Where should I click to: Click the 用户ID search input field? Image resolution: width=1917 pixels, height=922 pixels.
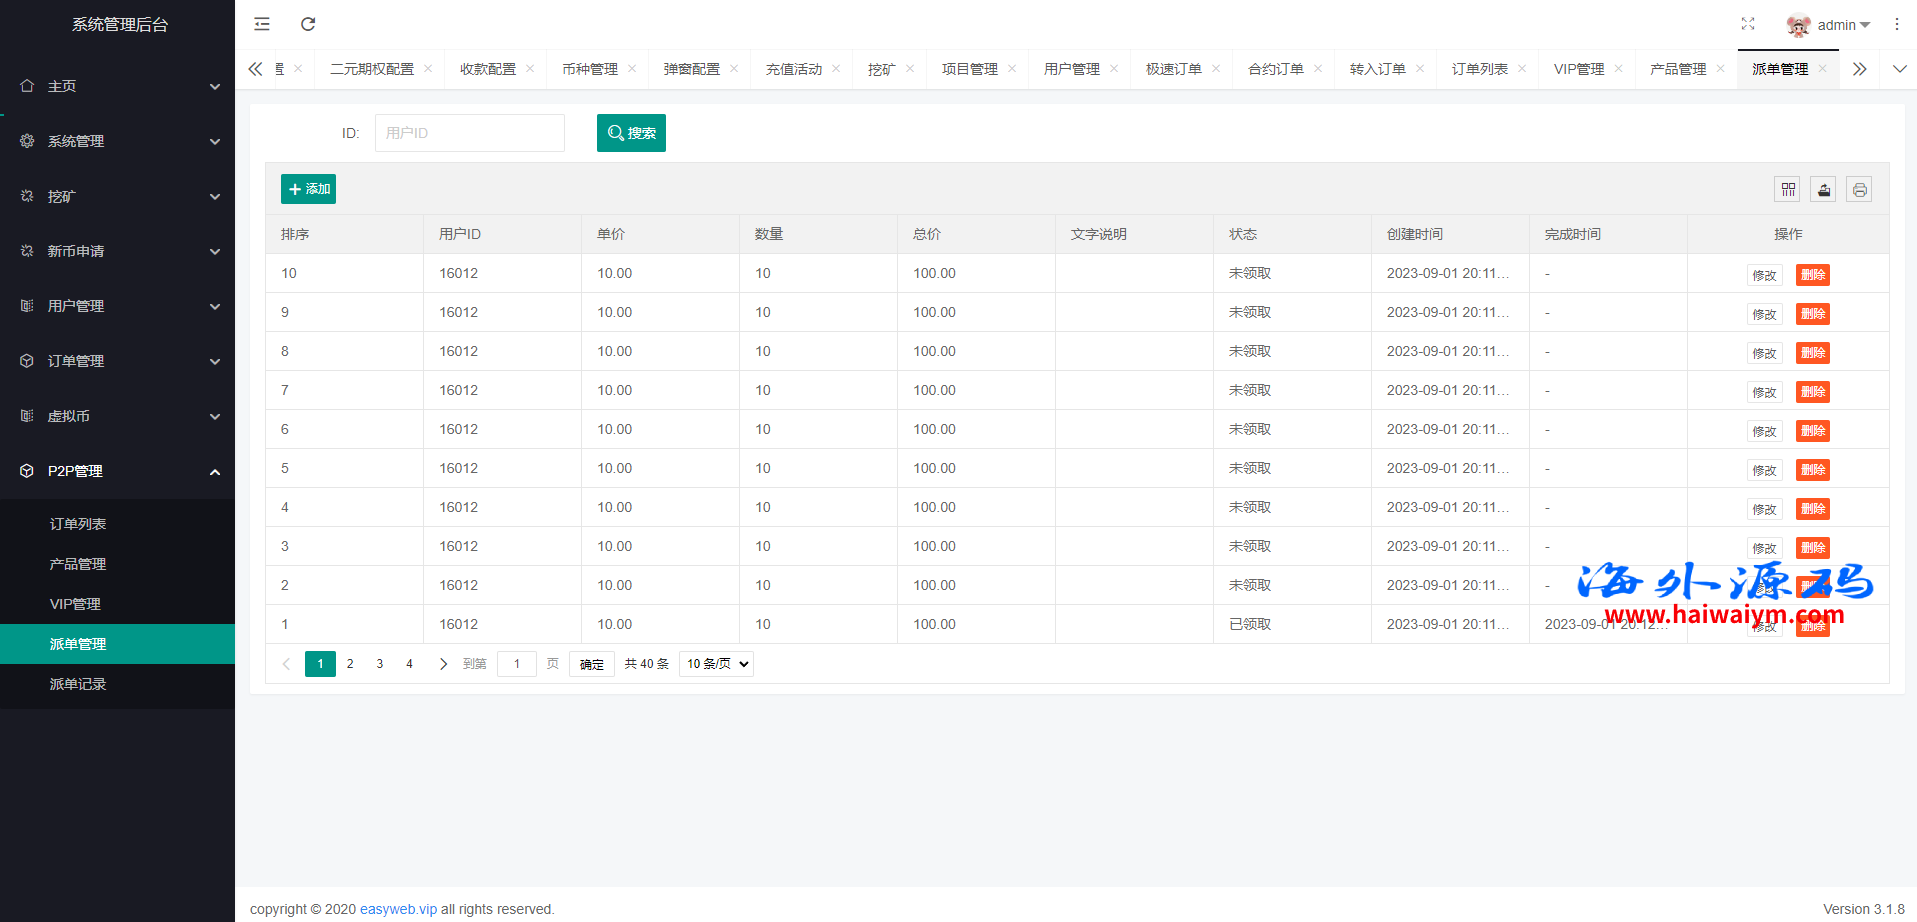coord(469,133)
